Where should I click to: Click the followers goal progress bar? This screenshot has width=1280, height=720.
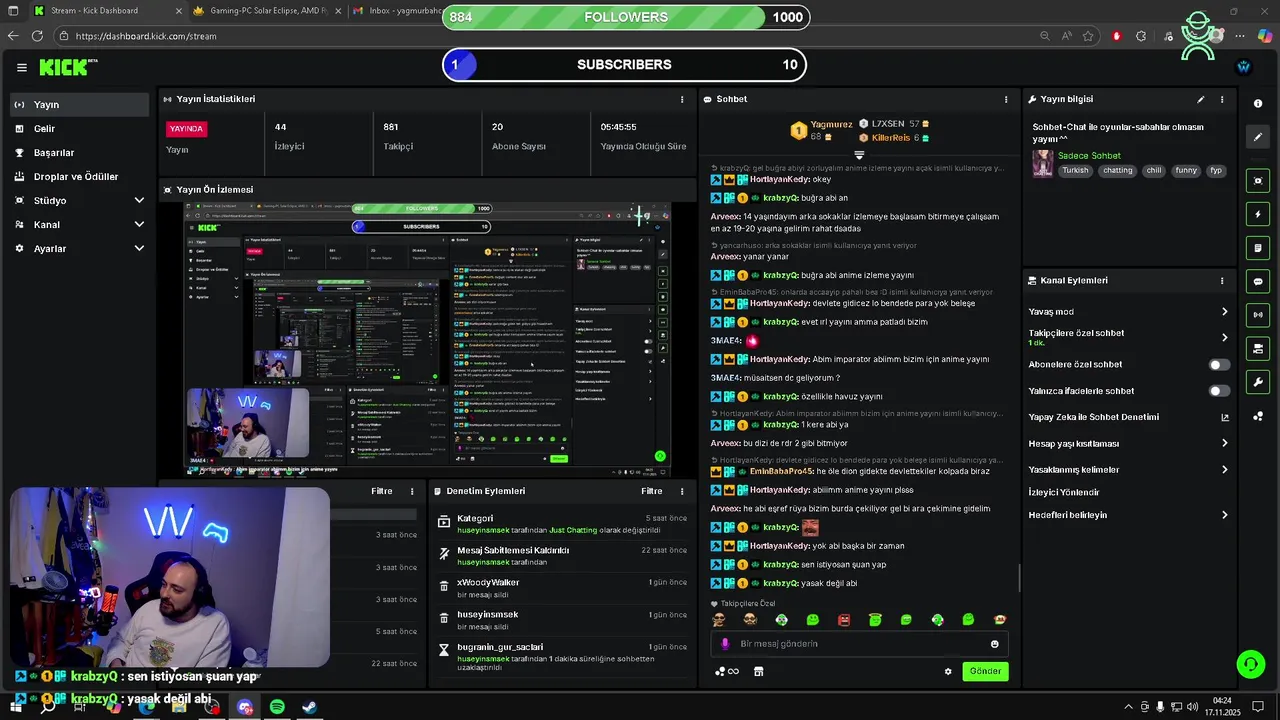pos(624,17)
